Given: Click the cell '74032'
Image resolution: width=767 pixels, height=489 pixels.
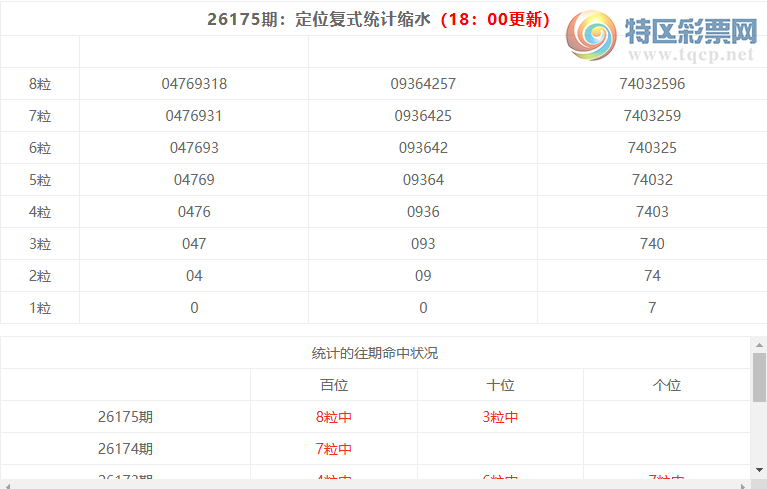Looking at the screenshot, I should click(652, 180).
